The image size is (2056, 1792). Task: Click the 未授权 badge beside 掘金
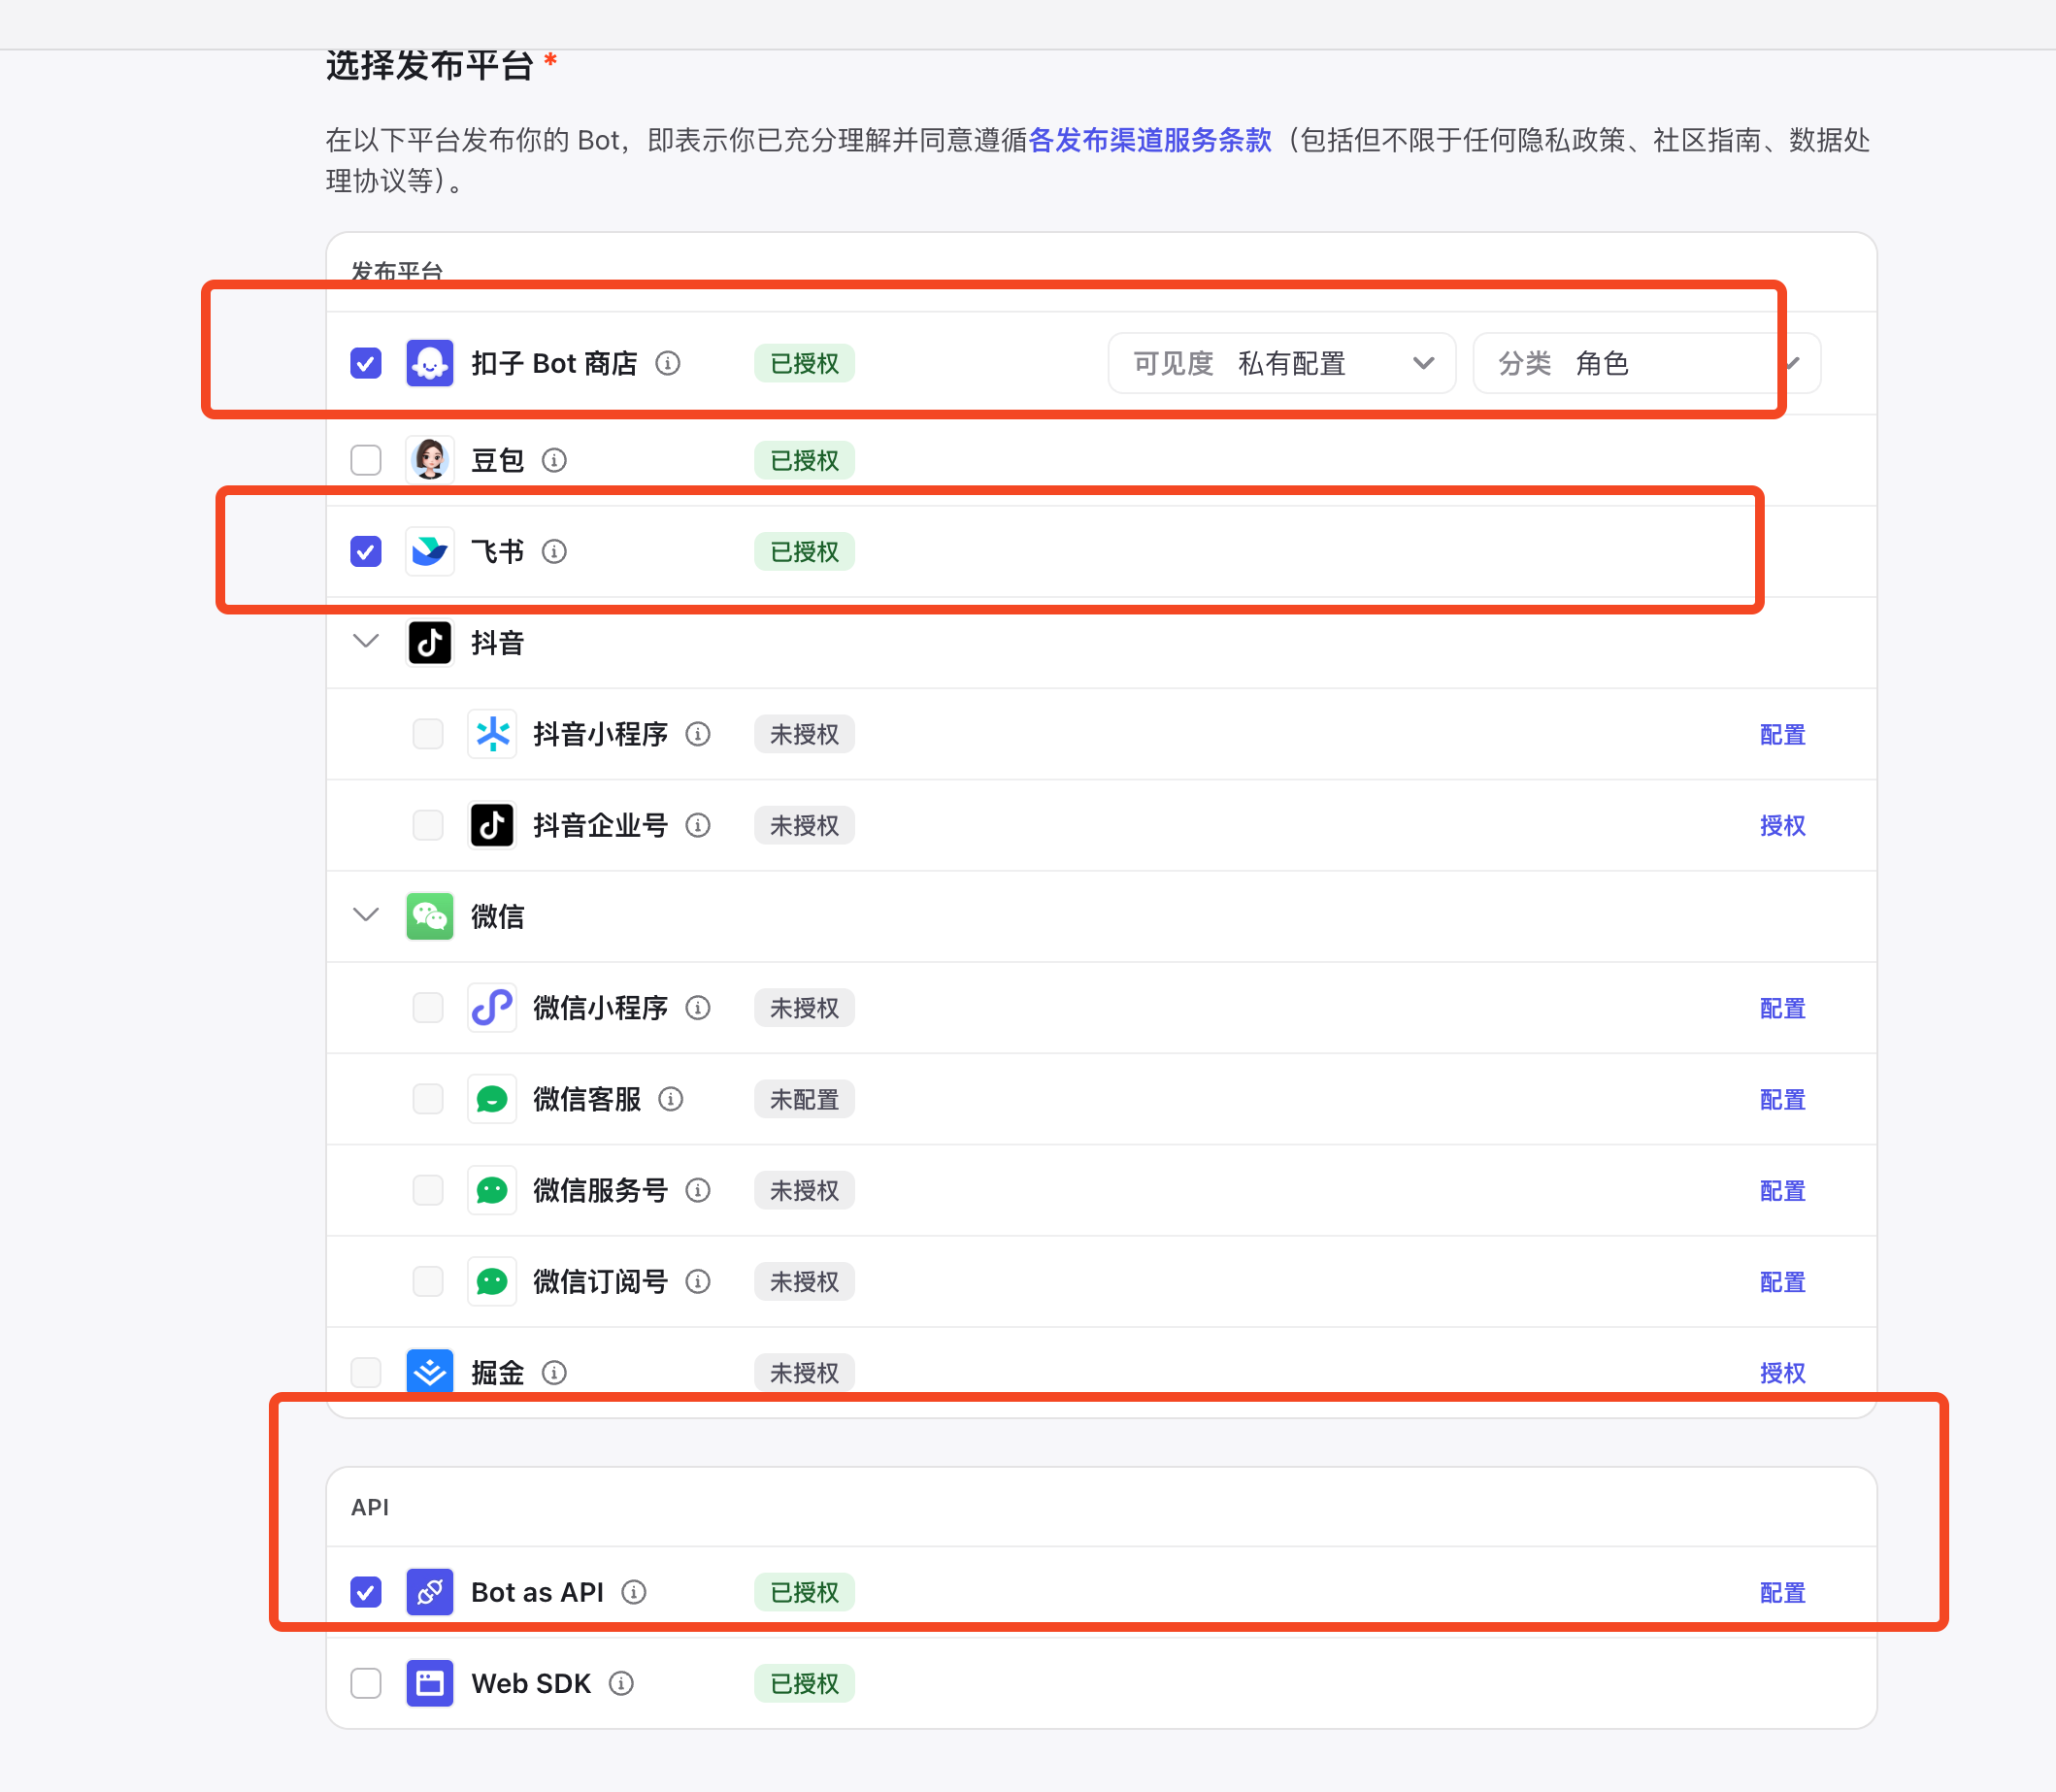pos(804,1372)
